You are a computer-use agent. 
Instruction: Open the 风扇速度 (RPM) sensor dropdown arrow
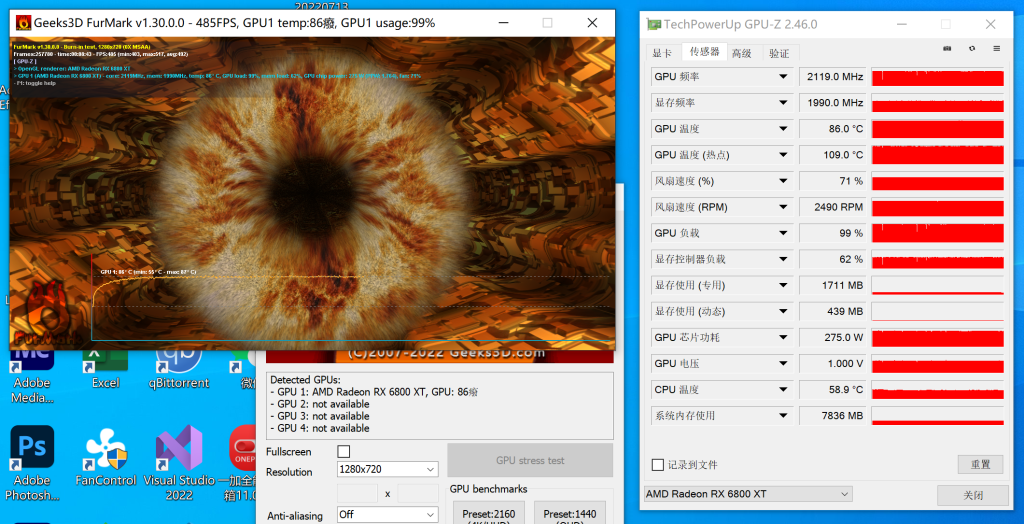[783, 207]
